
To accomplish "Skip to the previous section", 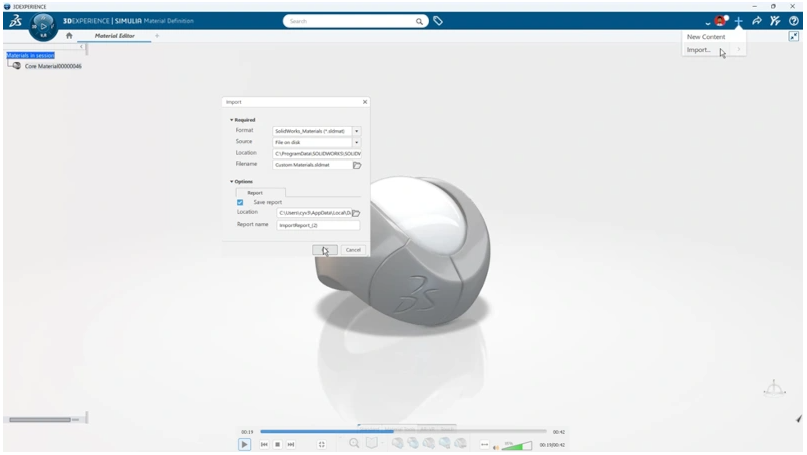I will [x=264, y=445].
